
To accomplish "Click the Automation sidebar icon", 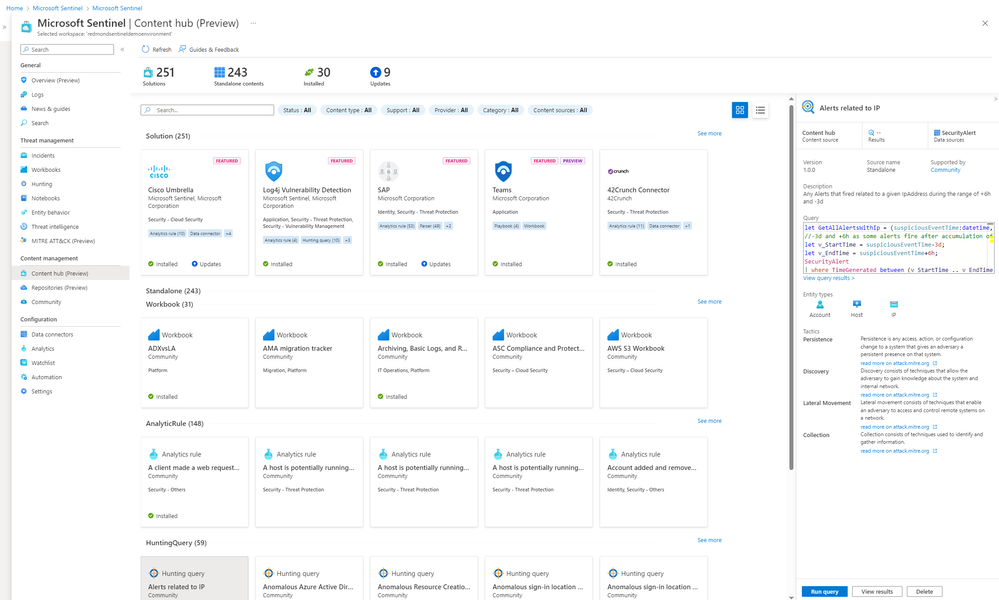I will 24,377.
